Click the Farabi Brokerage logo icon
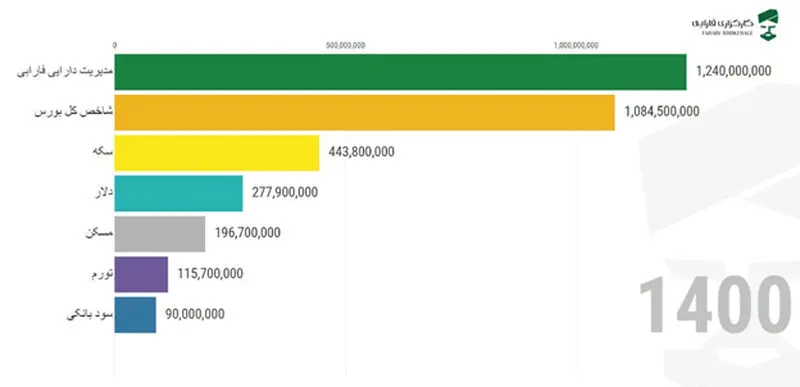Viewport: 800px width, 387px height. tap(768, 25)
